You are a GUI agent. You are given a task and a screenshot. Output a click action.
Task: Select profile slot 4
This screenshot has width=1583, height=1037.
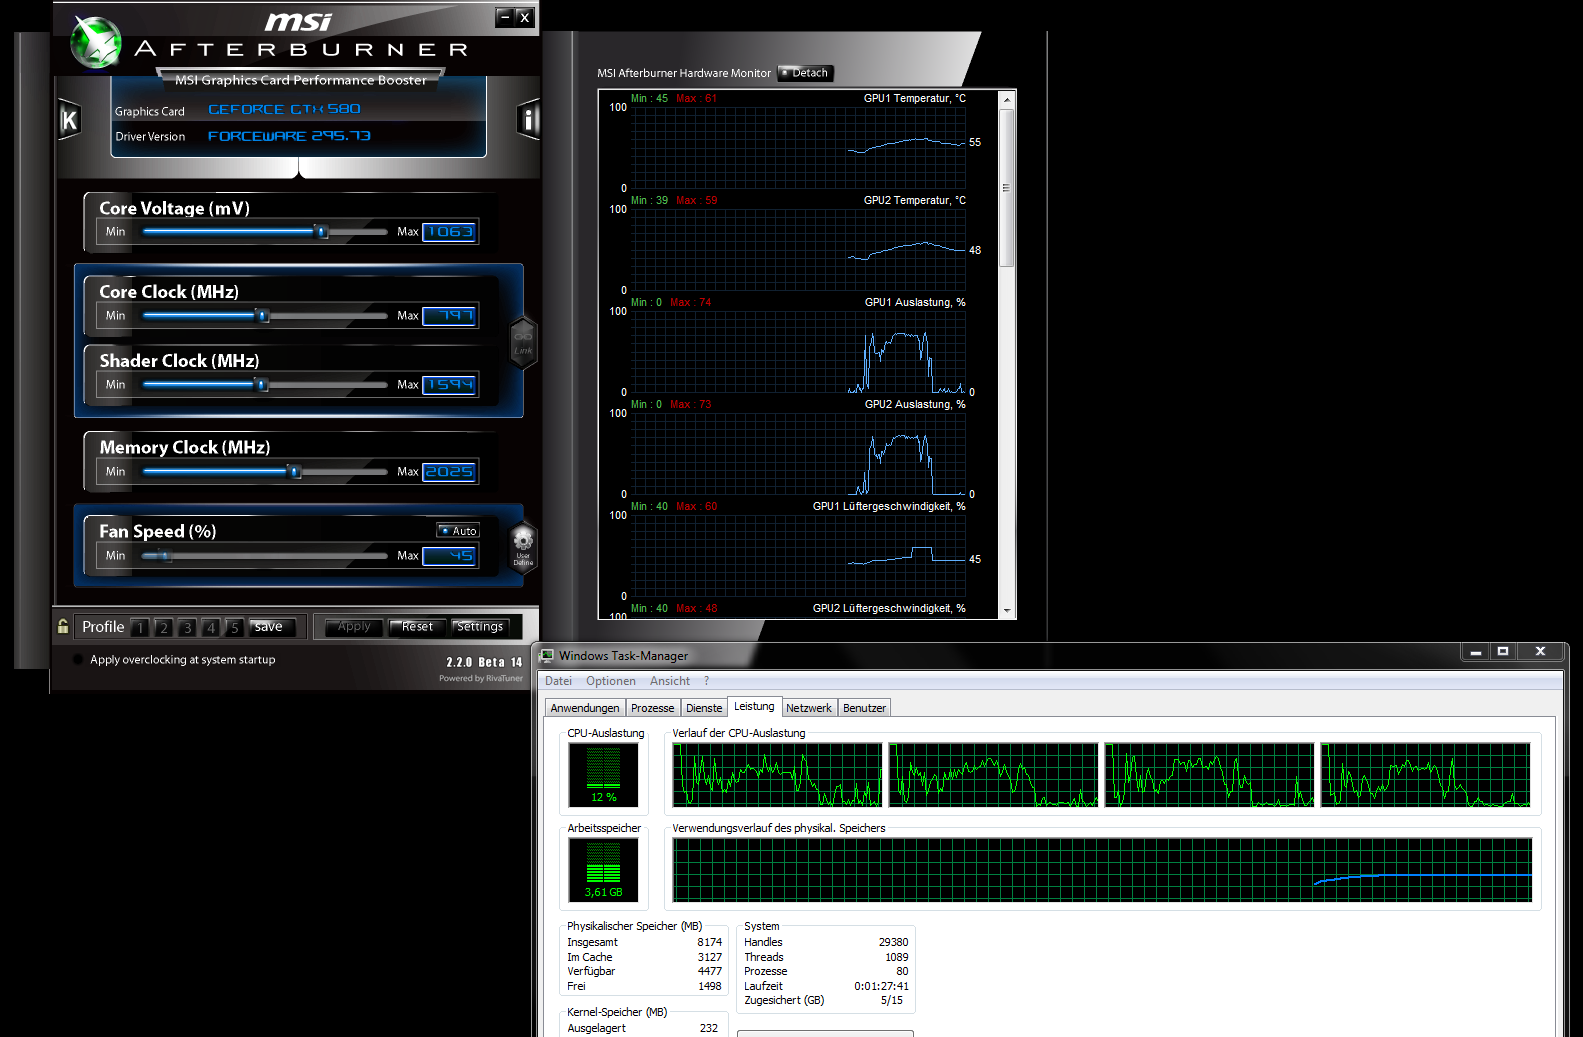[210, 627]
